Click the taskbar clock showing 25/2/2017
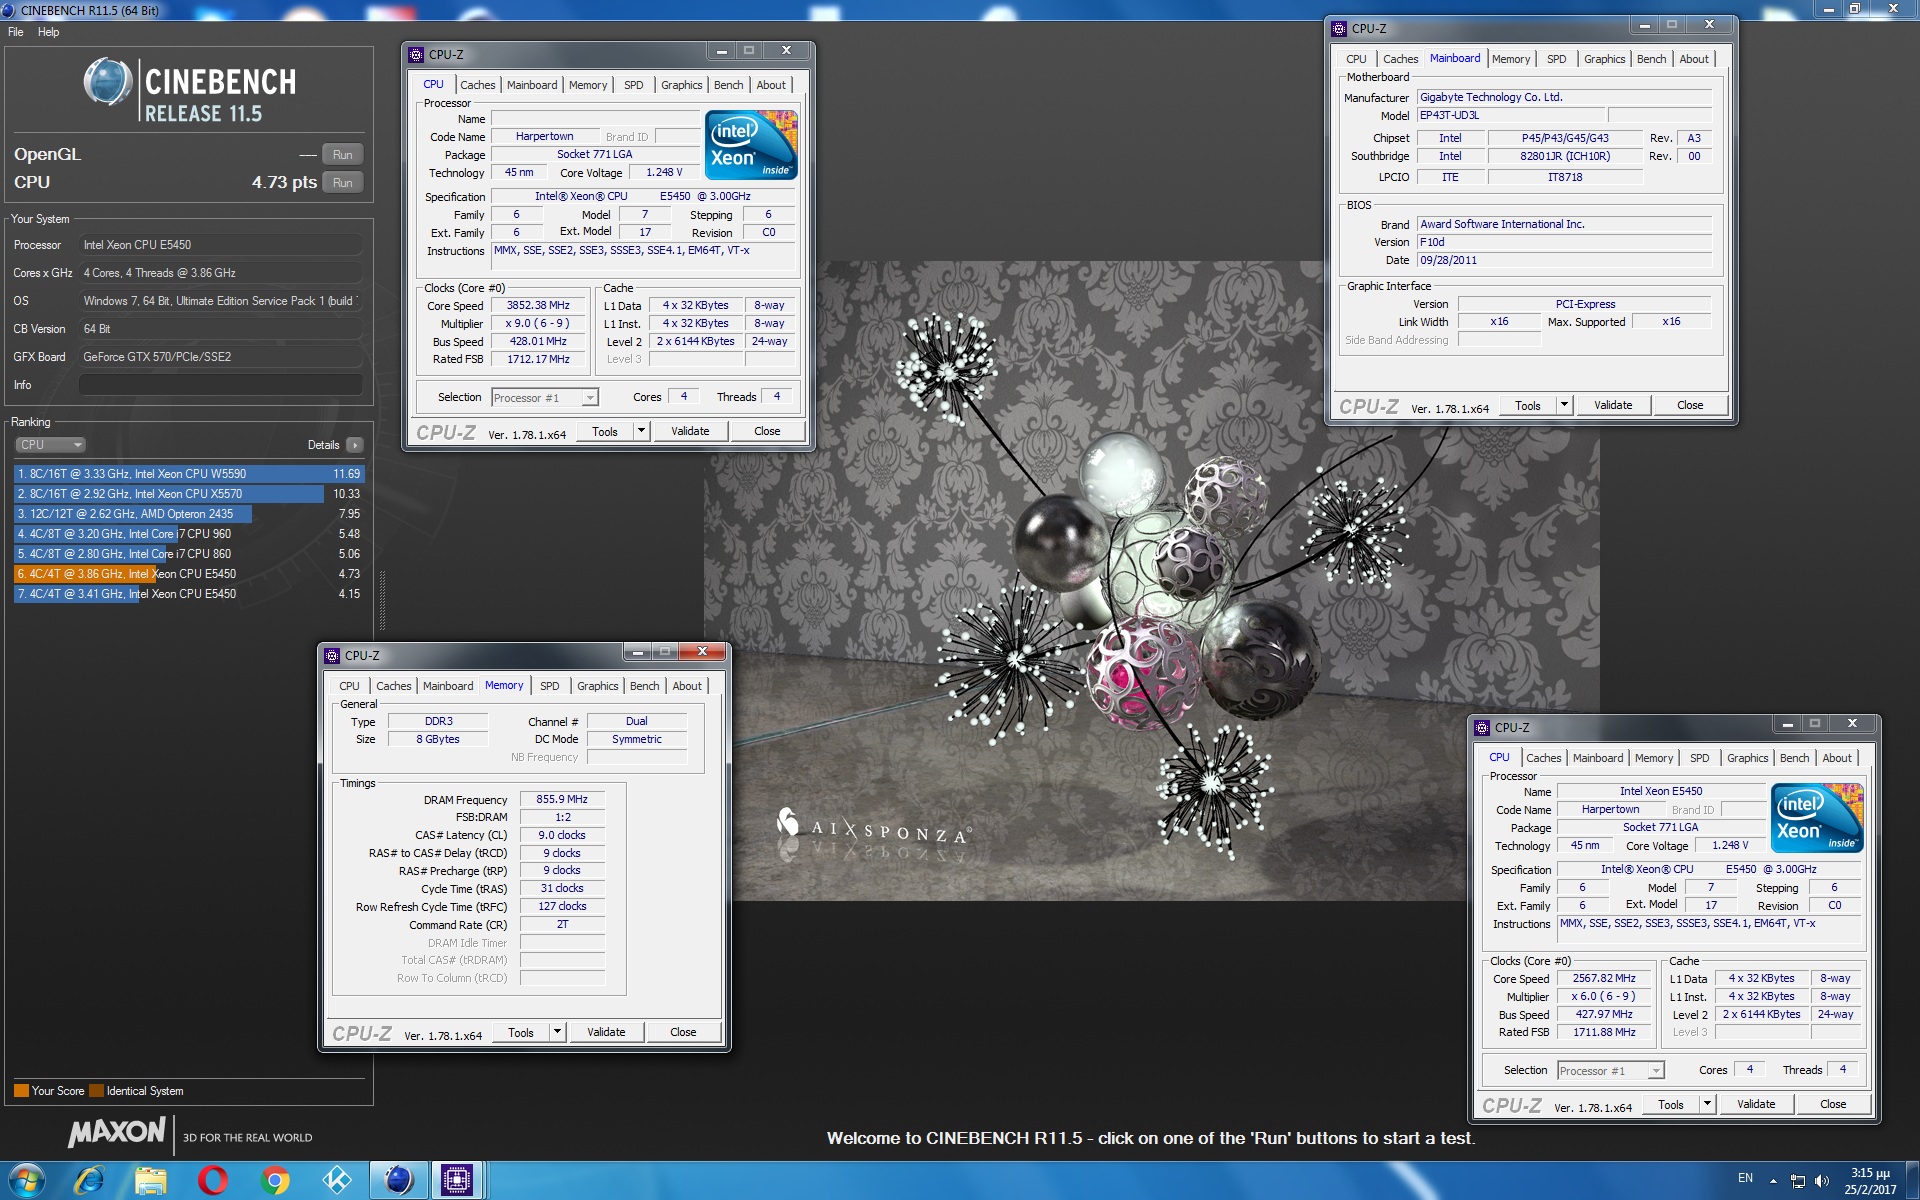 (x=1870, y=1181)
